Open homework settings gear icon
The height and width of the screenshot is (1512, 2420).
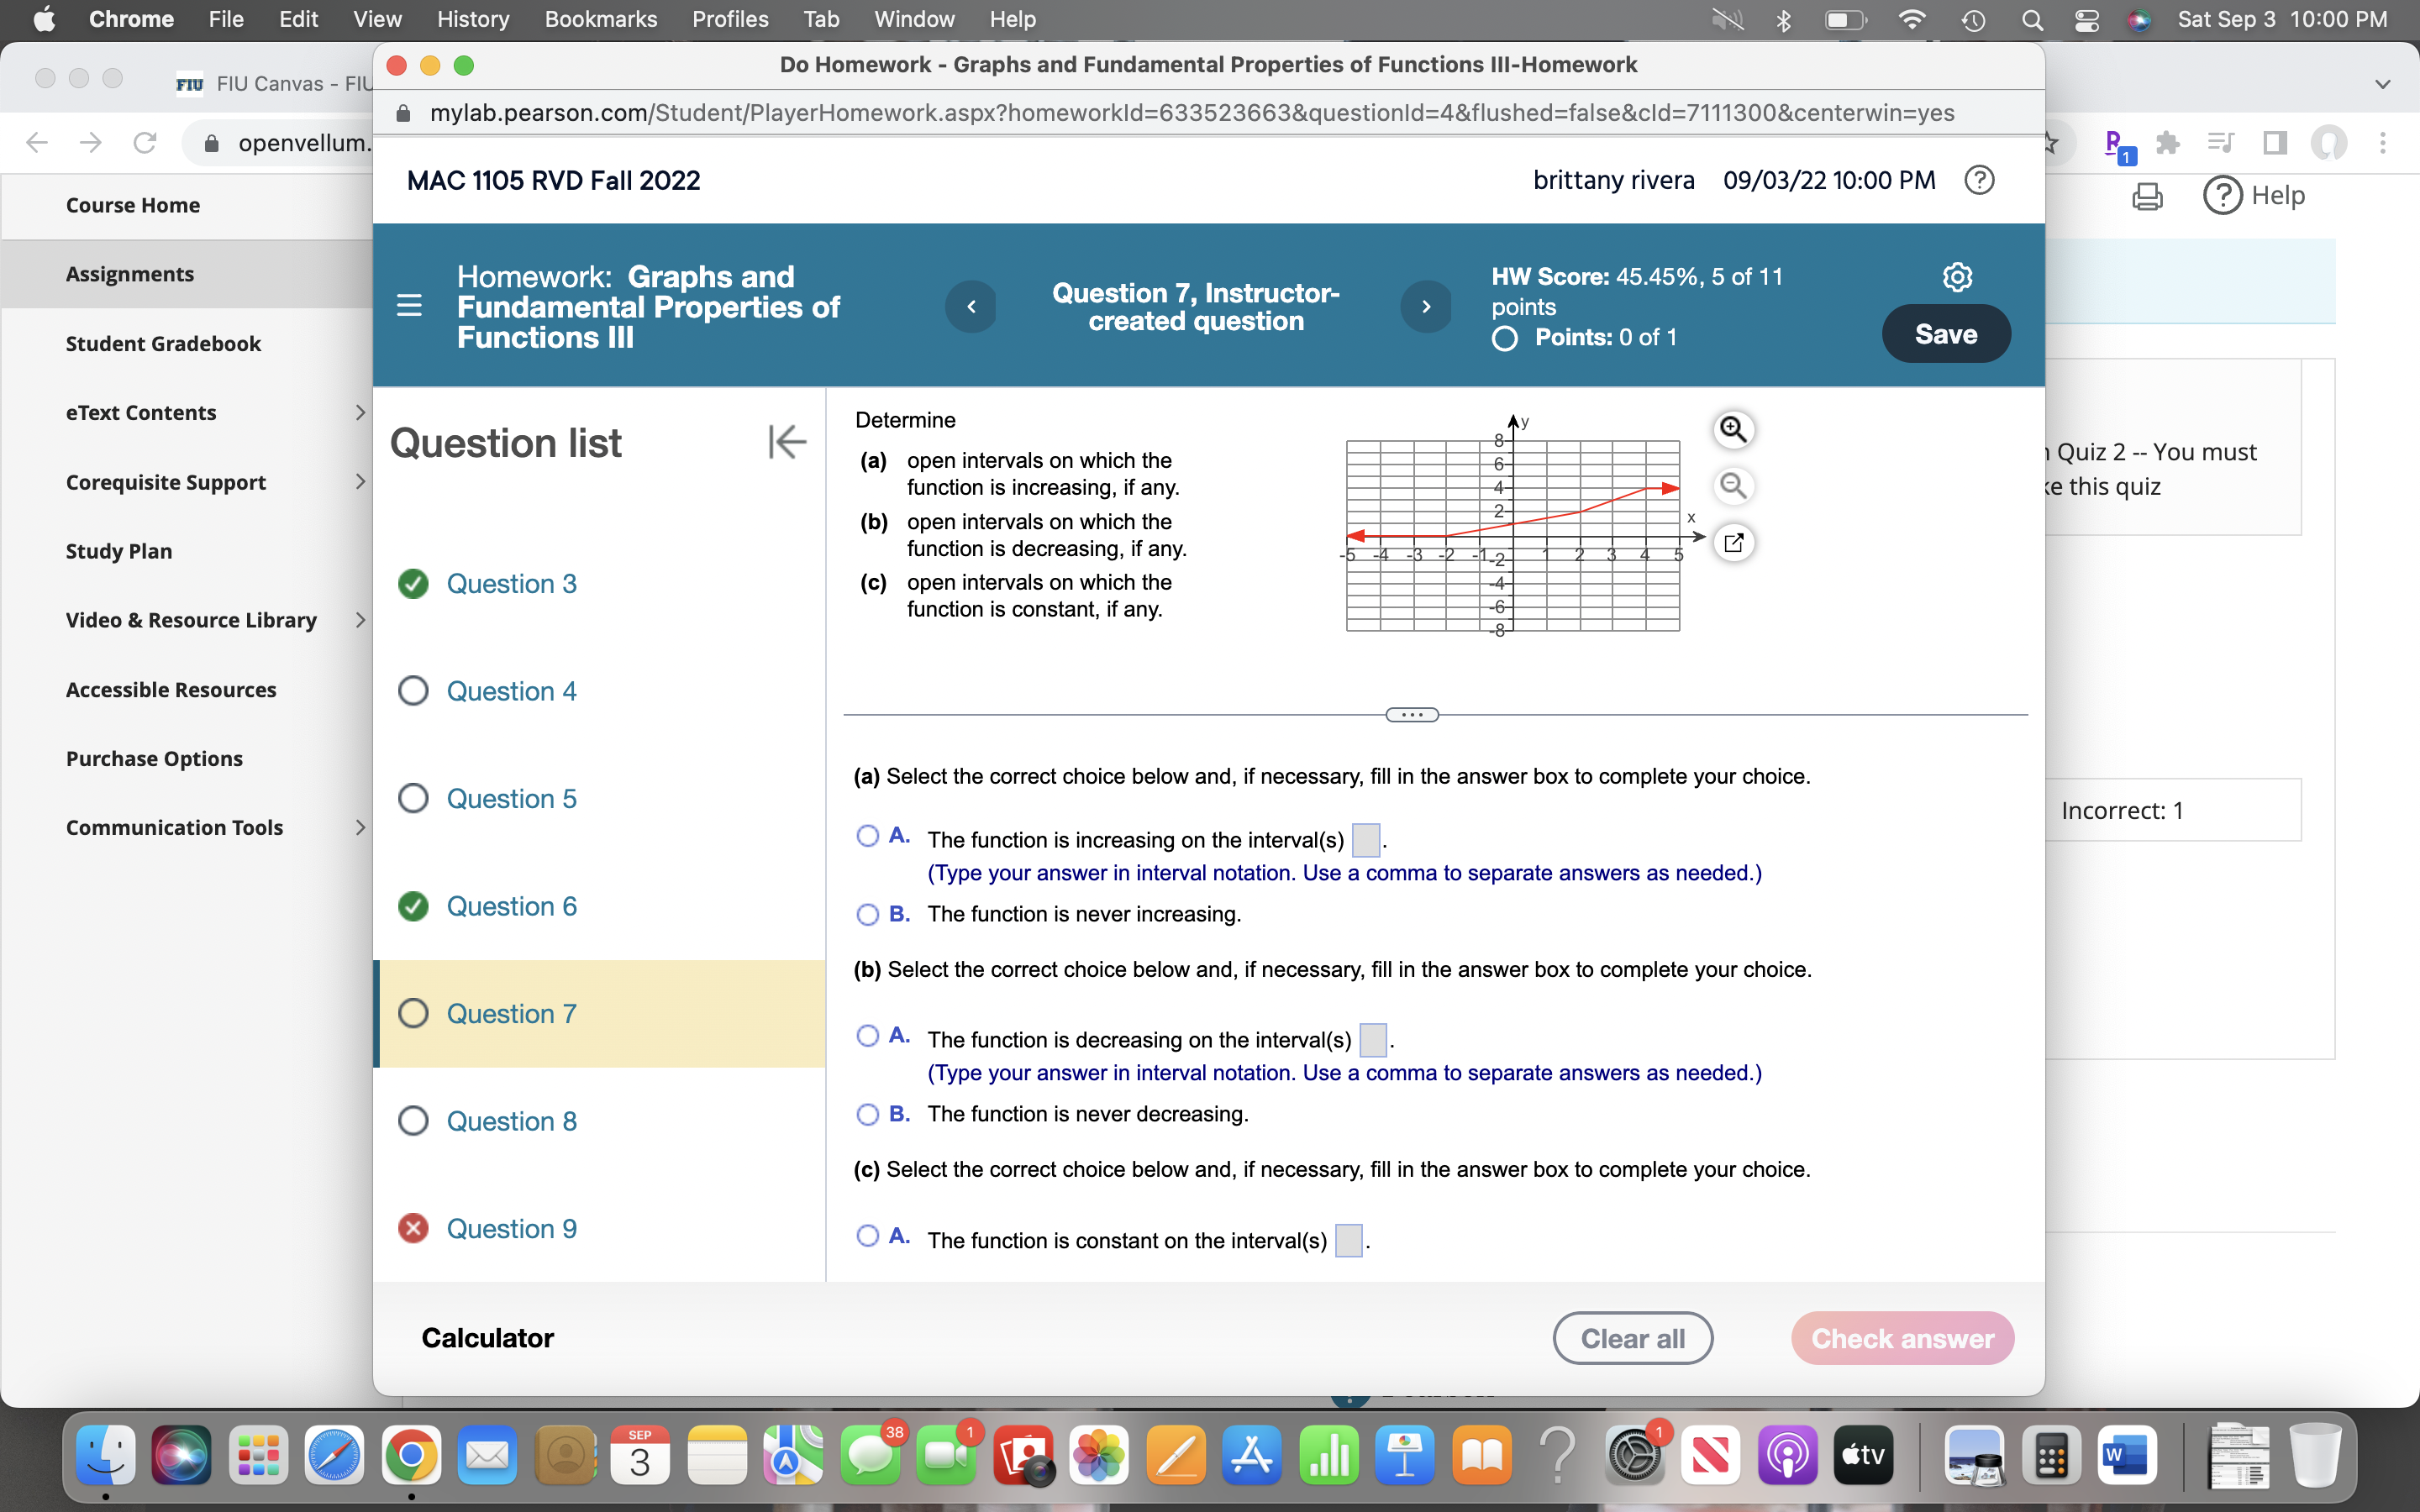click(1956, 277)
